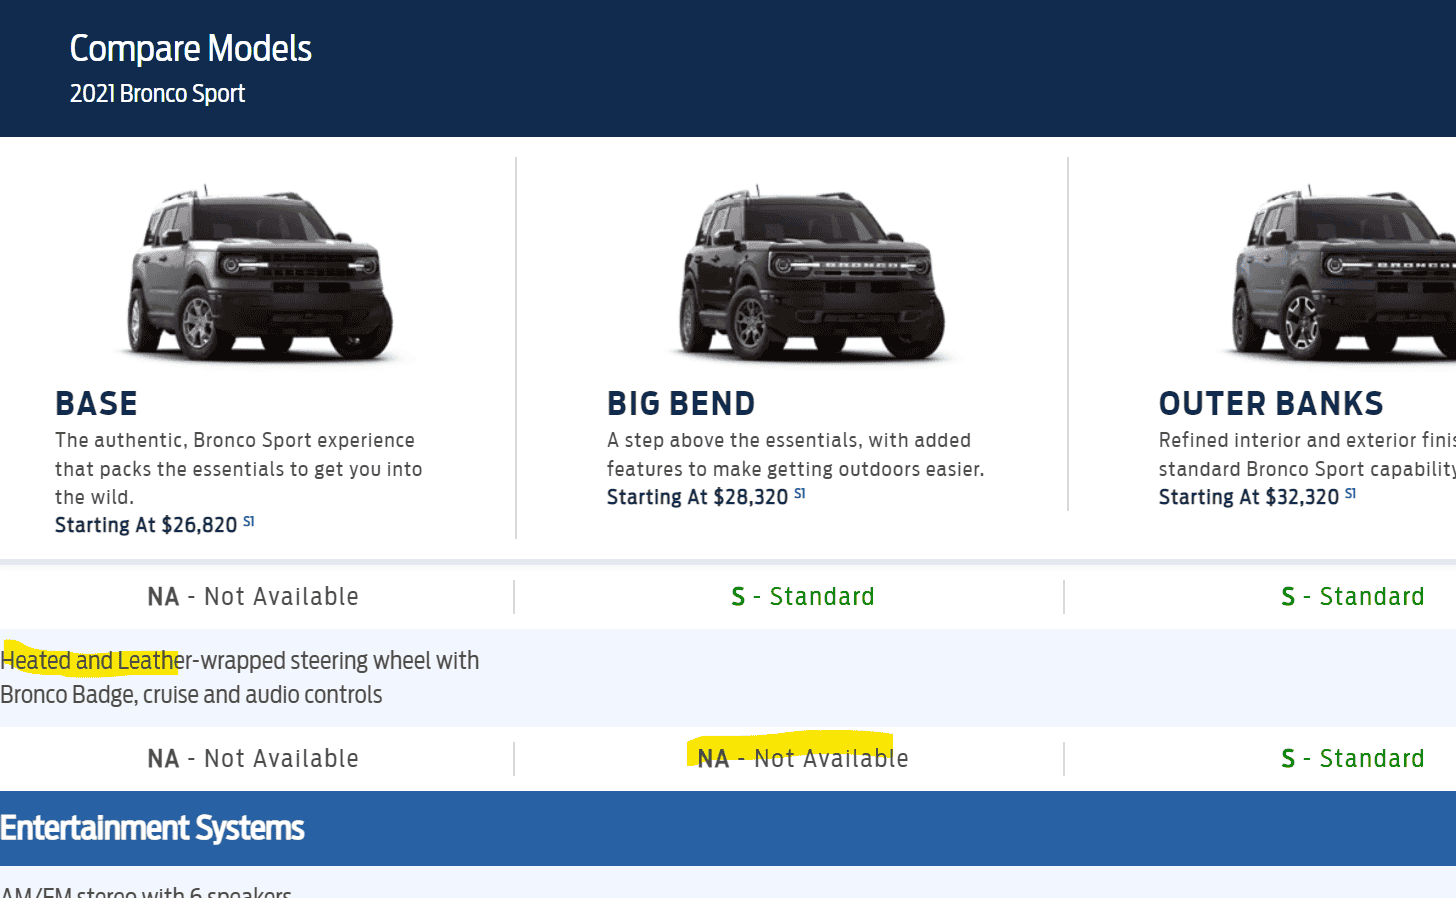1456x898 pixels.
Task: Select the BASE model heading
Action: tap(97, 404)
